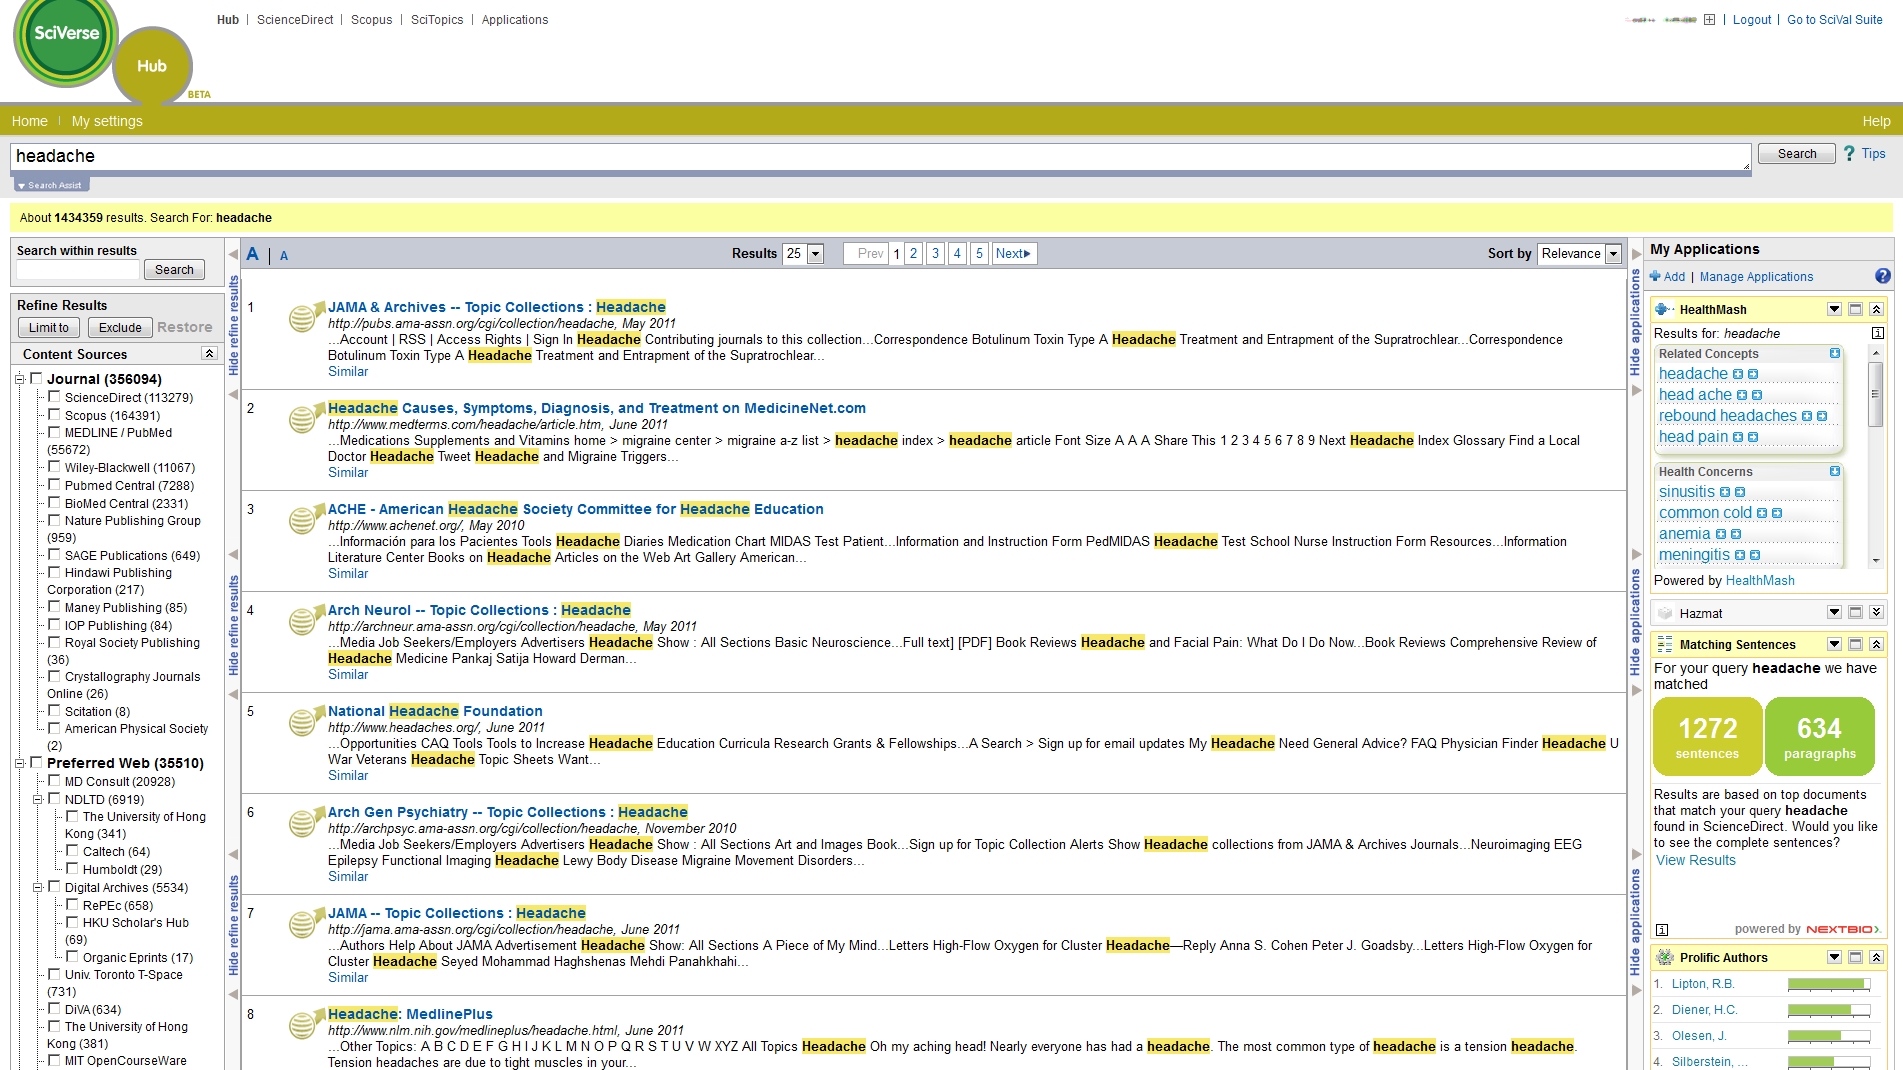The height and width of the screenshot is (1070, 1903).
Task: Maximize the HealthMash gadget window icon
Action: click(x=1855, y=309)
